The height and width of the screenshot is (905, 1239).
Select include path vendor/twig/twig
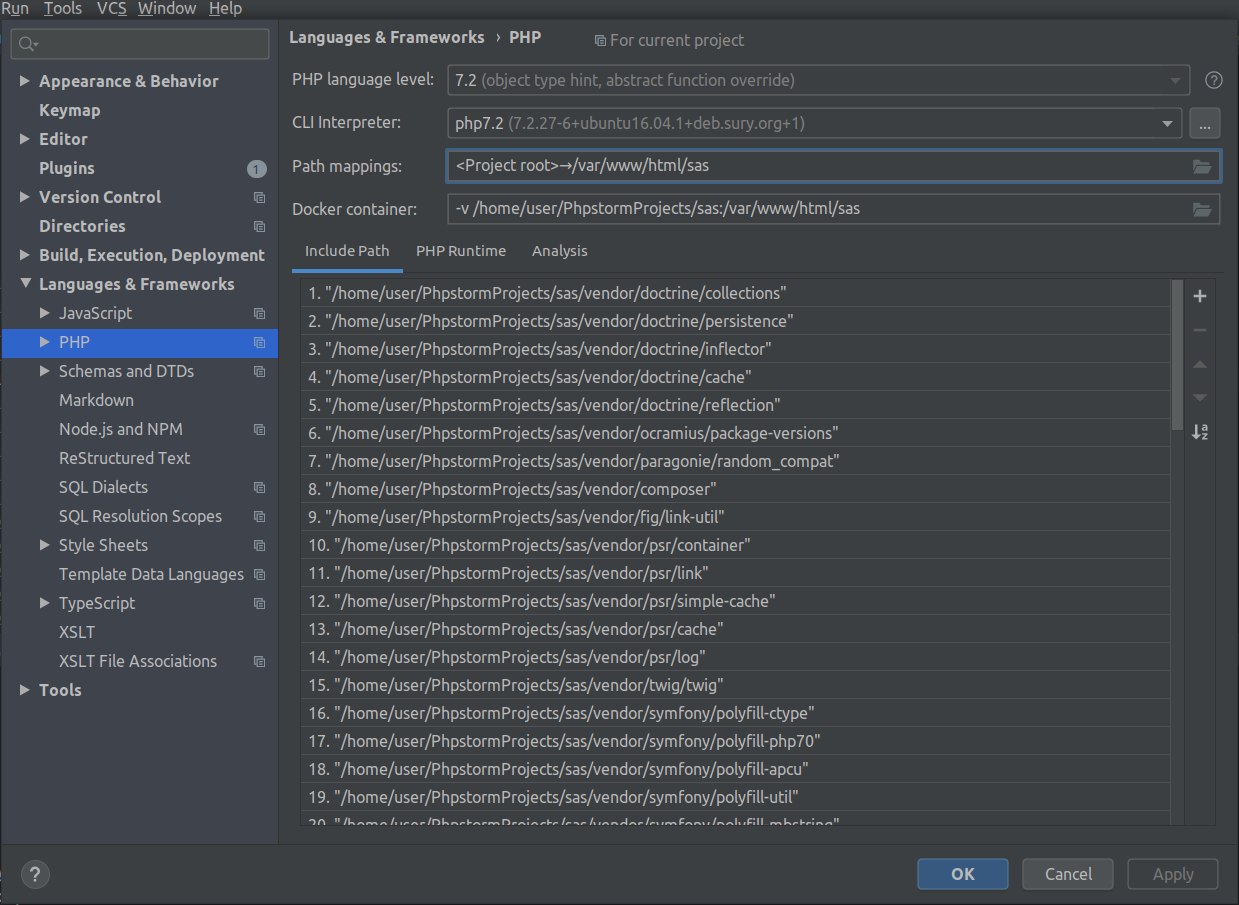[x=735, y=685]
